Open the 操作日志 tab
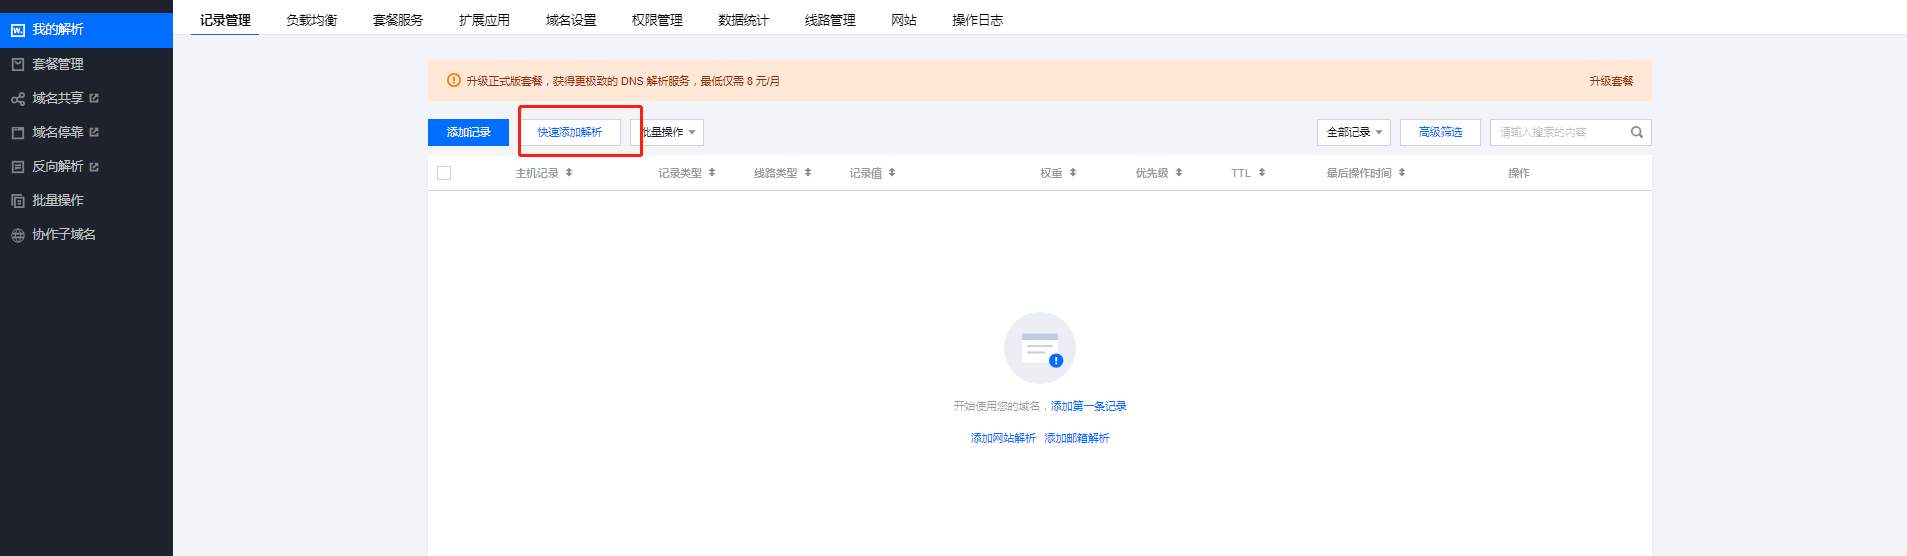Screen dimensions: 1907x556 (976, 20)
